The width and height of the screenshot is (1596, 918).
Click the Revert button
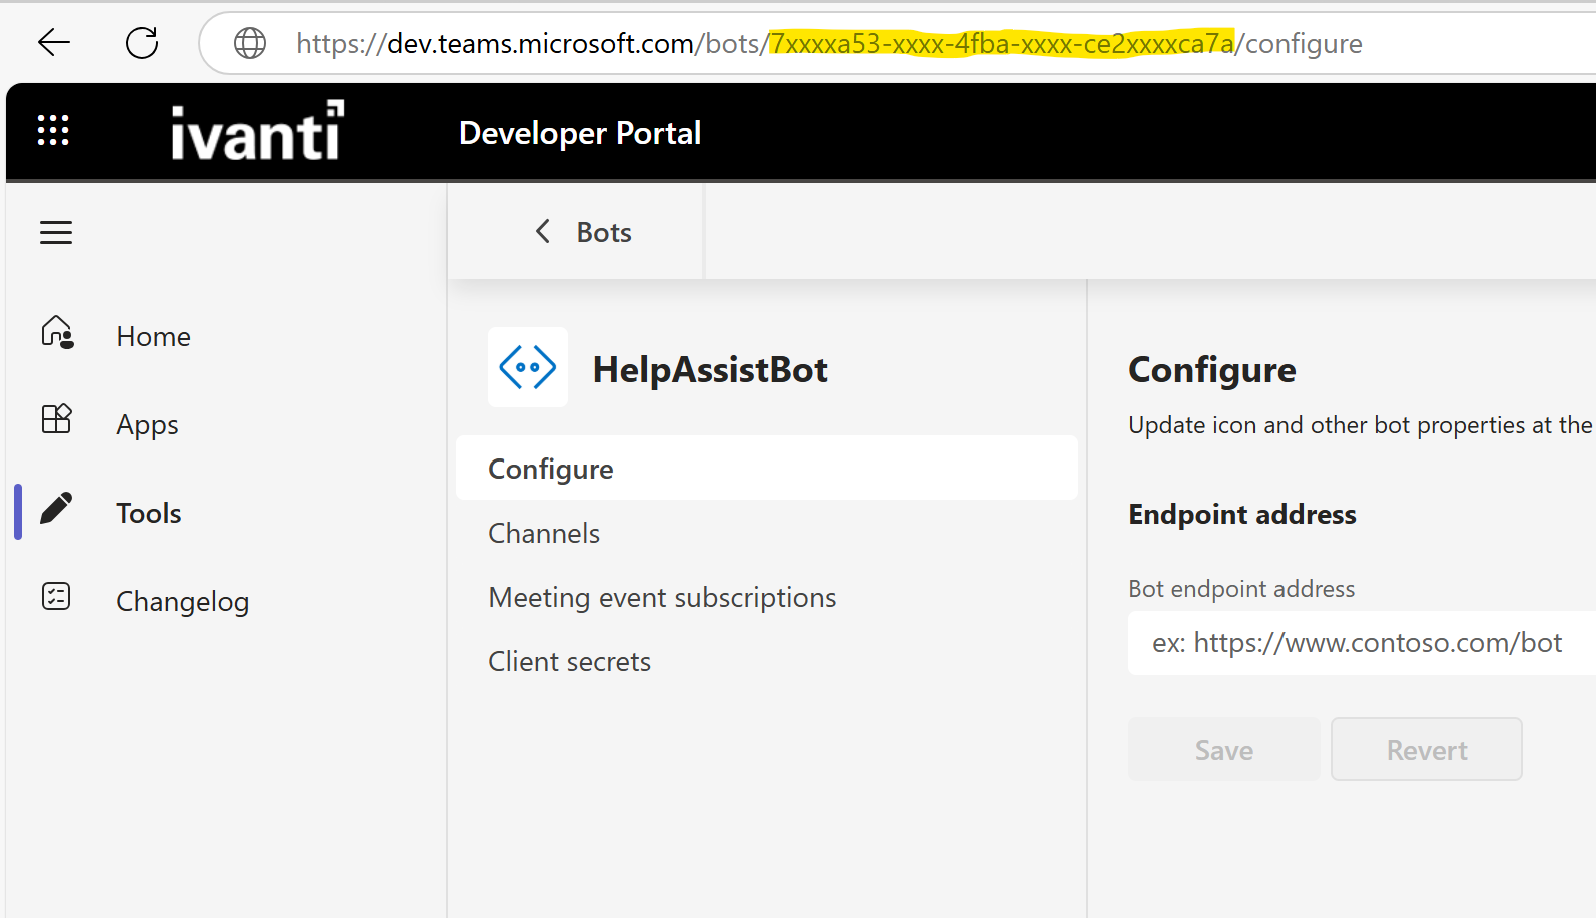click(1426, 749)
